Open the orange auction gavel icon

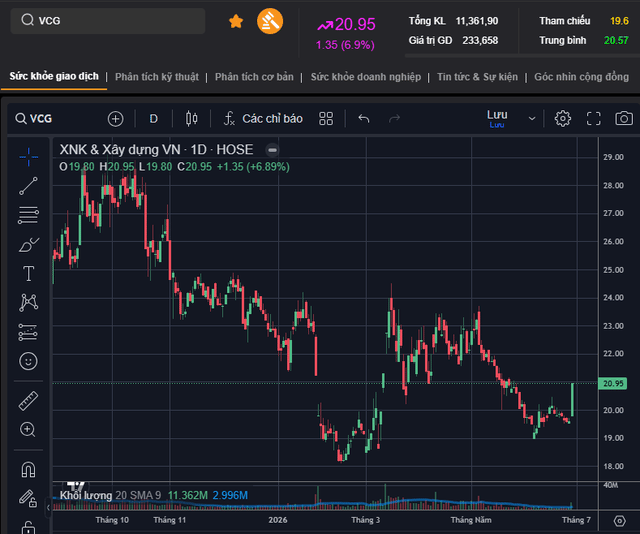click(x=270, y=21)
